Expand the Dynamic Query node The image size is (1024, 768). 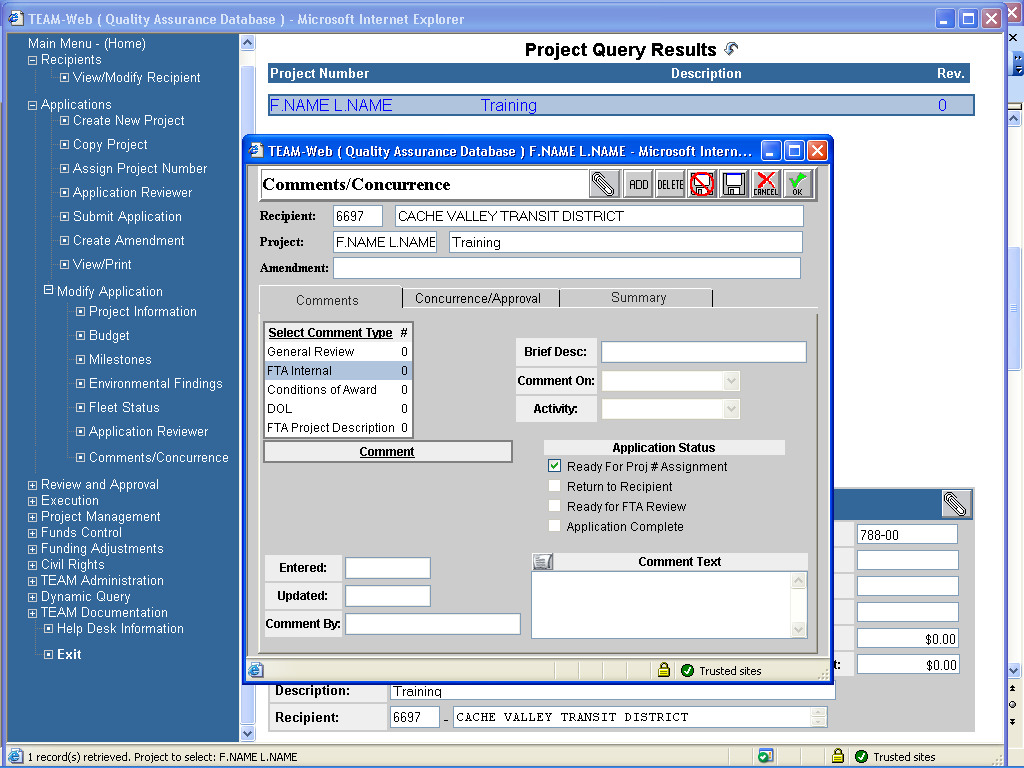[x=32, y=597]
